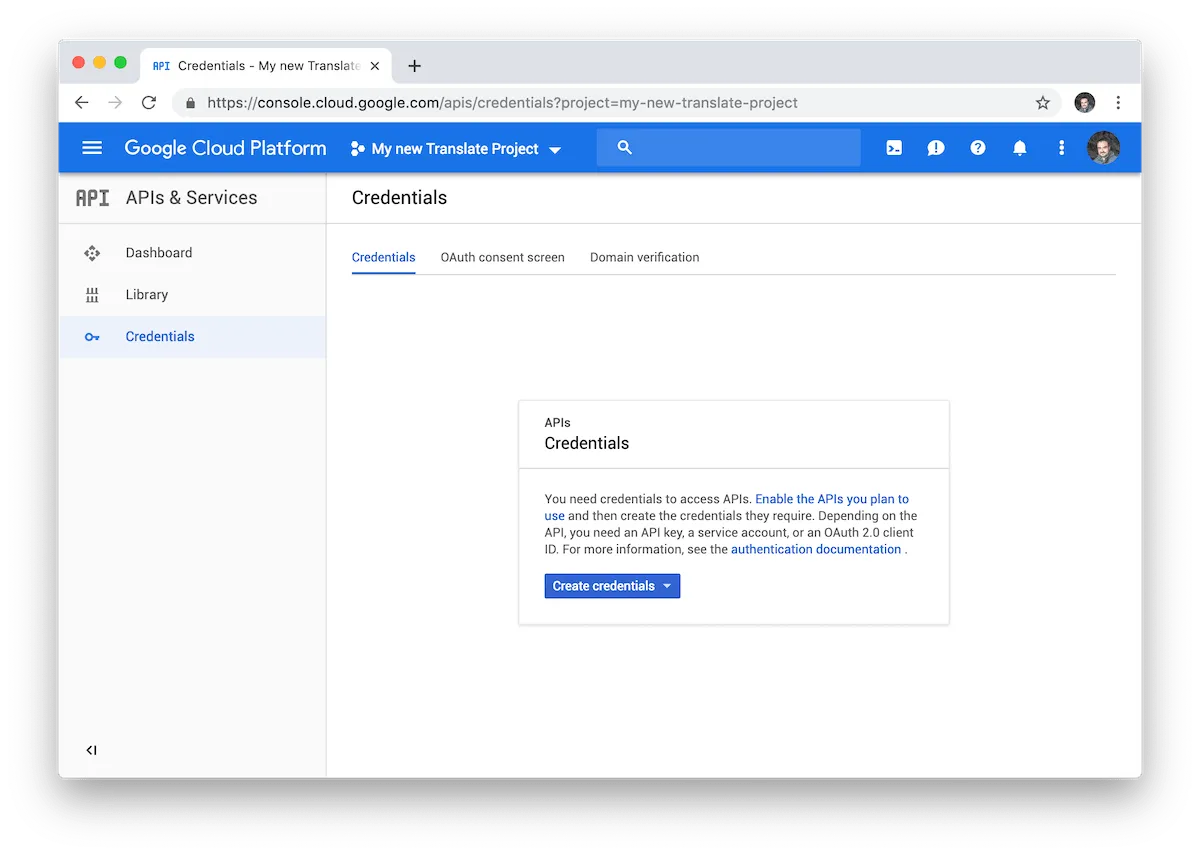Click the APIs & Services heading
This screenshot has width=1200, height=855.
[191, 198]
